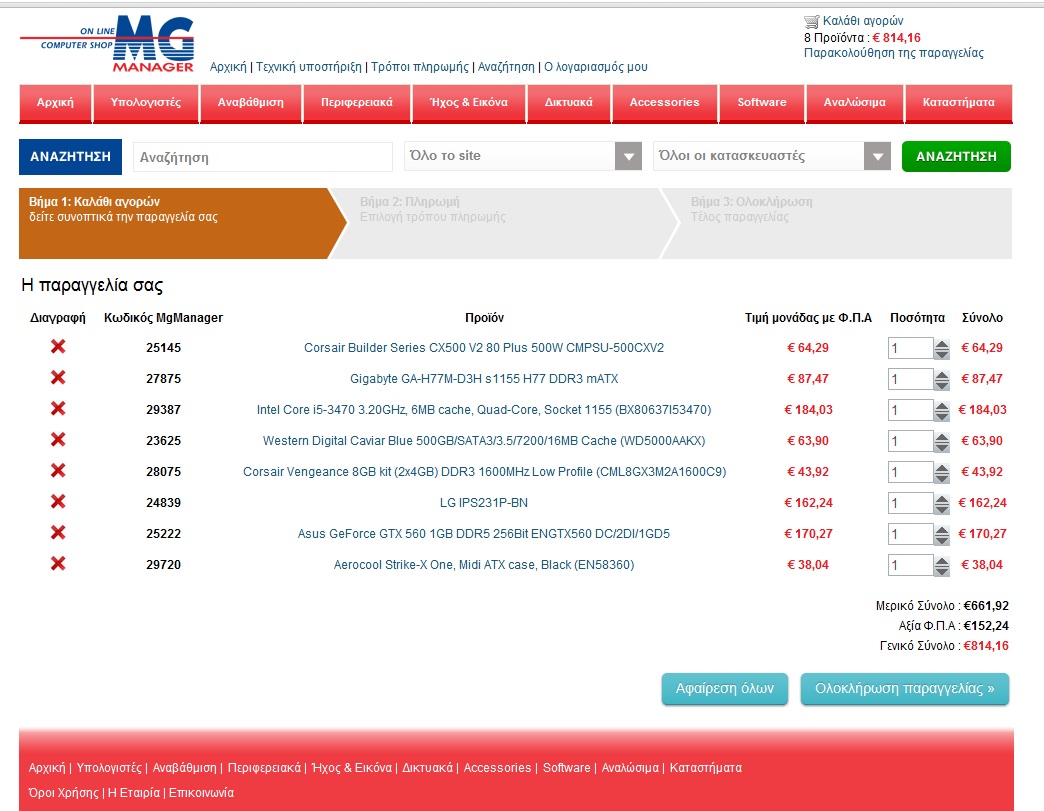Open Western Digital Caviar Blue product link
The height and width of the screenshot is (811, 1044).
[484, 440]
